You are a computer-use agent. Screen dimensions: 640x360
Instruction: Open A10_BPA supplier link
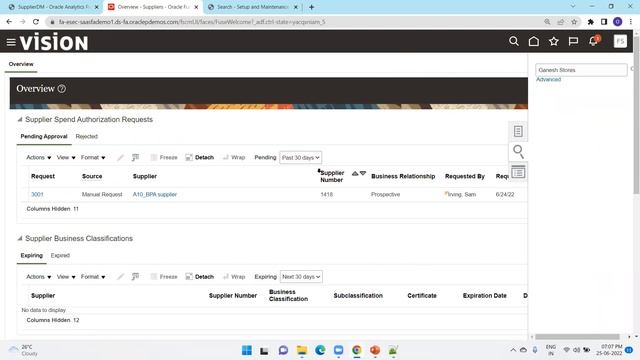pyautogui.click(x=155, y=194)
